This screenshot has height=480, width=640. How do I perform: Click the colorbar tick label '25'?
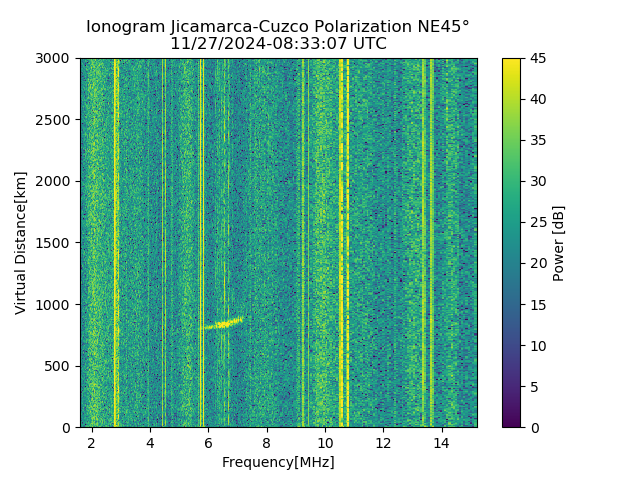[538, 222]
